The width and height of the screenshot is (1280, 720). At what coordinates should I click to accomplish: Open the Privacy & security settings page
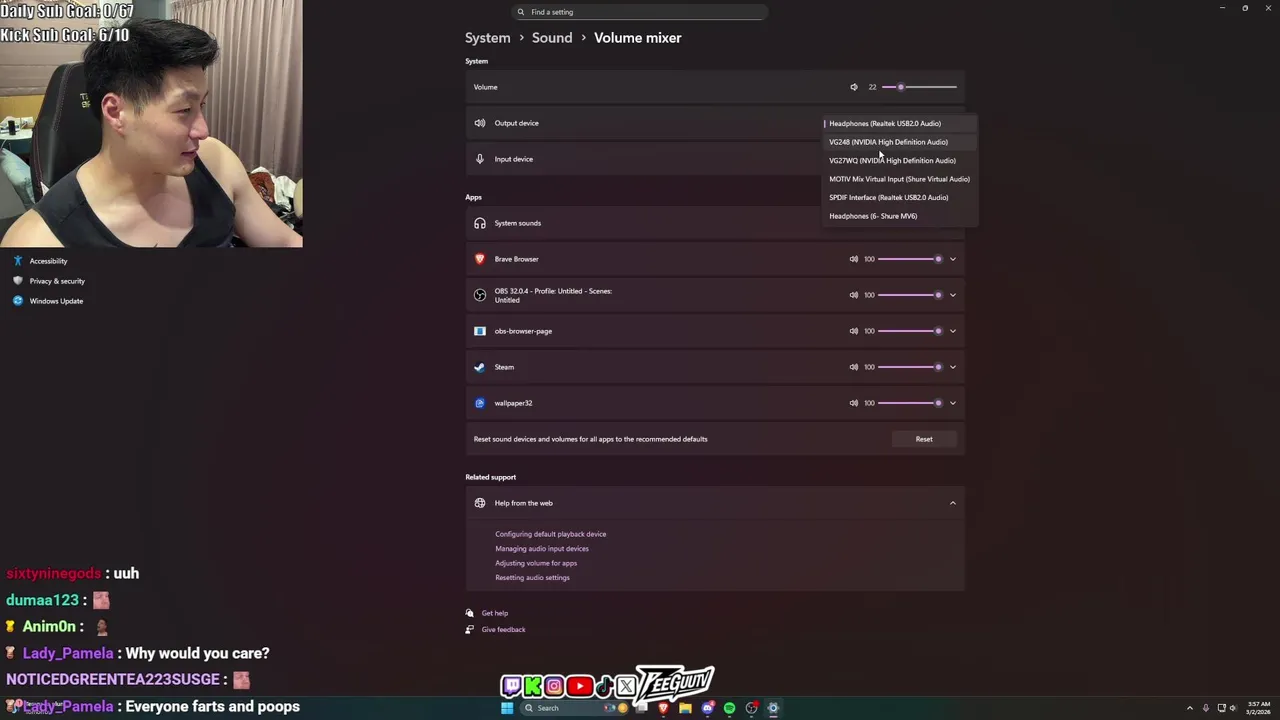click(48, 281)
